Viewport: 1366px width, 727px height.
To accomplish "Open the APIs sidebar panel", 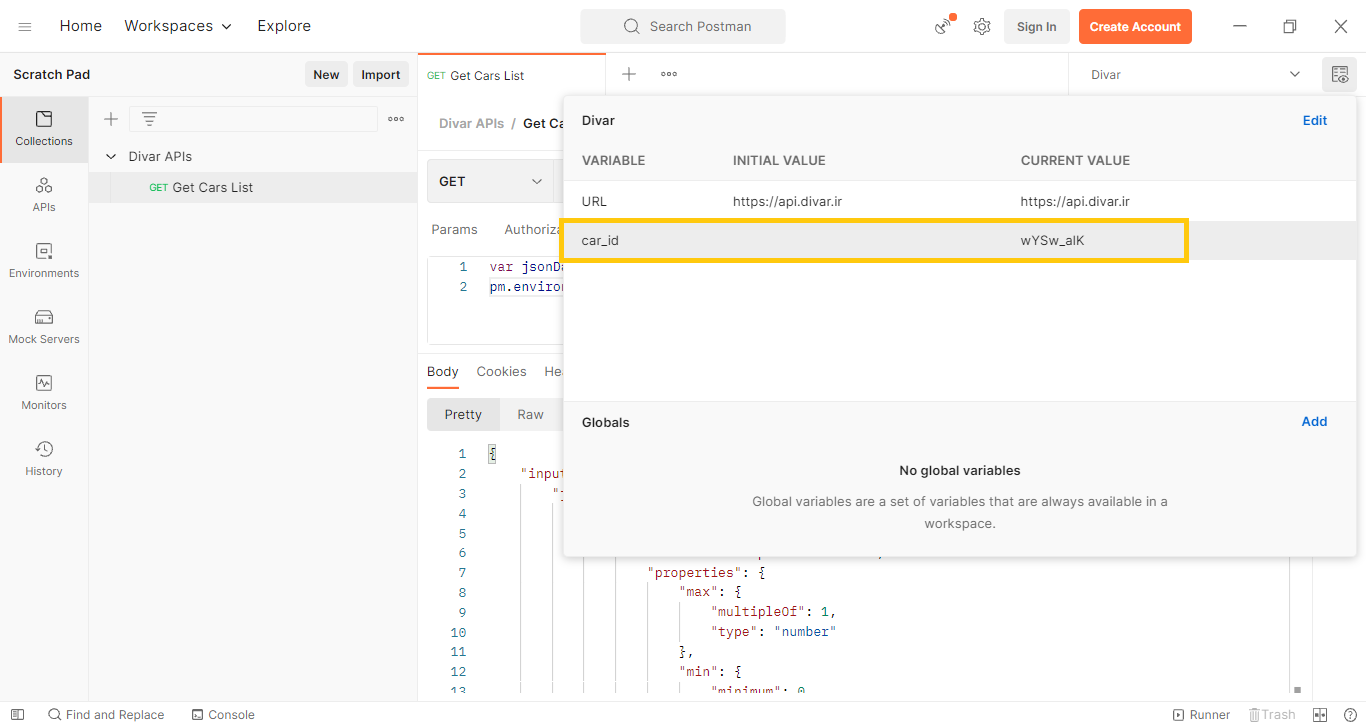I will [44, 195].
